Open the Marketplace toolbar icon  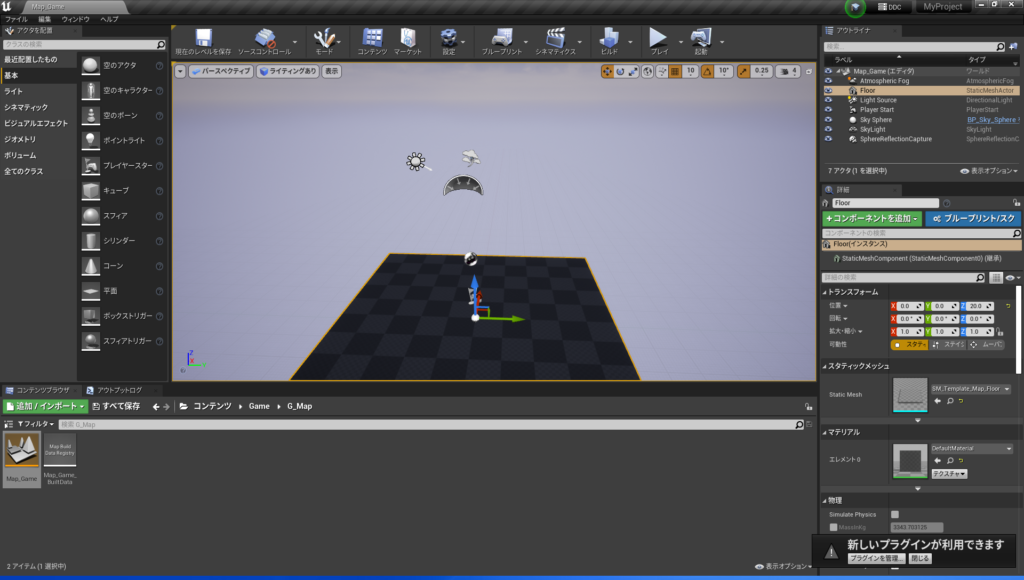pos(407,40)
